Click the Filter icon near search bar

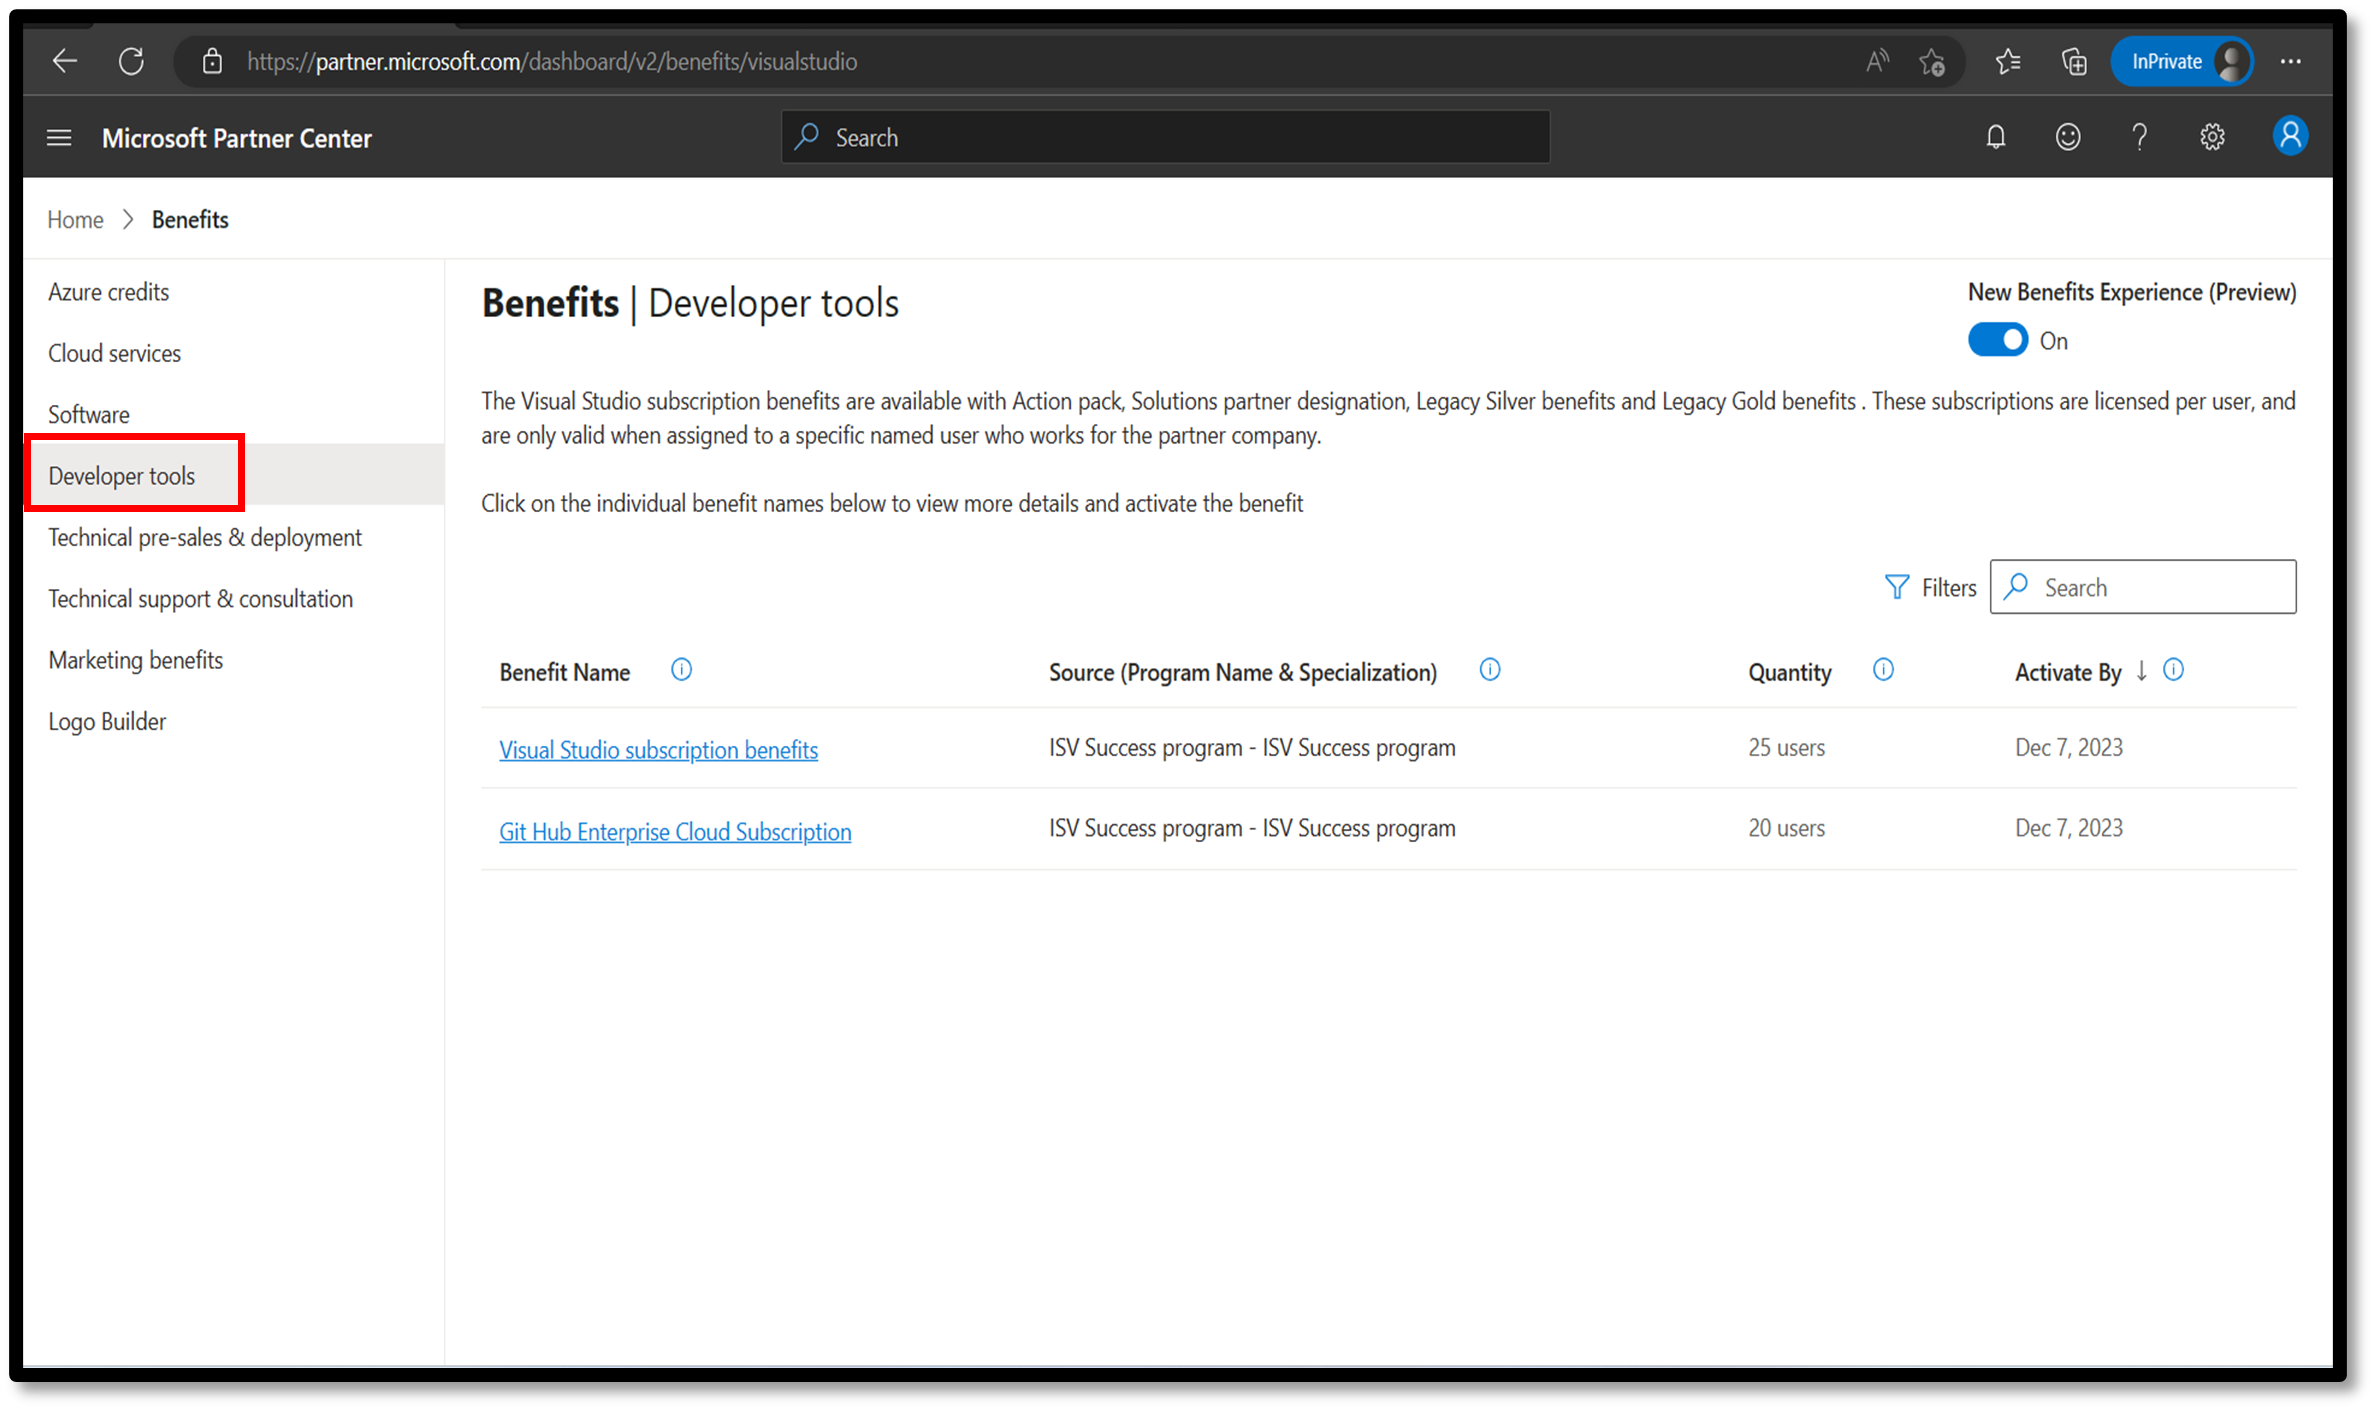[1898, 586]
